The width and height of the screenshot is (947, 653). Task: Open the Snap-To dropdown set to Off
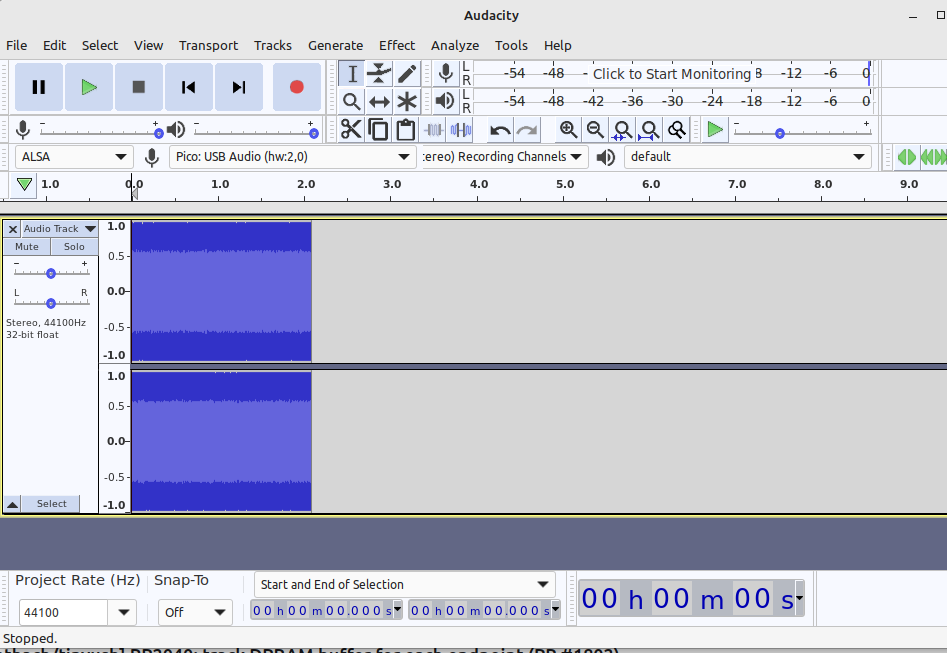tap(194, 612)
